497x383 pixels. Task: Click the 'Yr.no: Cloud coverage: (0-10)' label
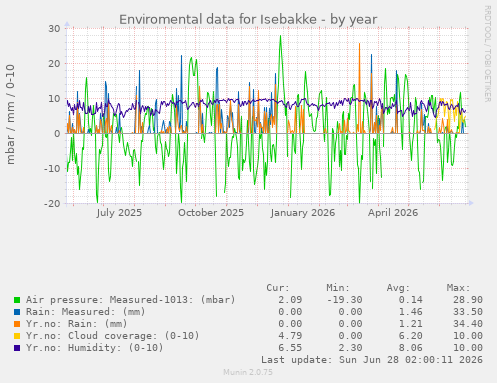pyautogui.click(x=113, y=336)
